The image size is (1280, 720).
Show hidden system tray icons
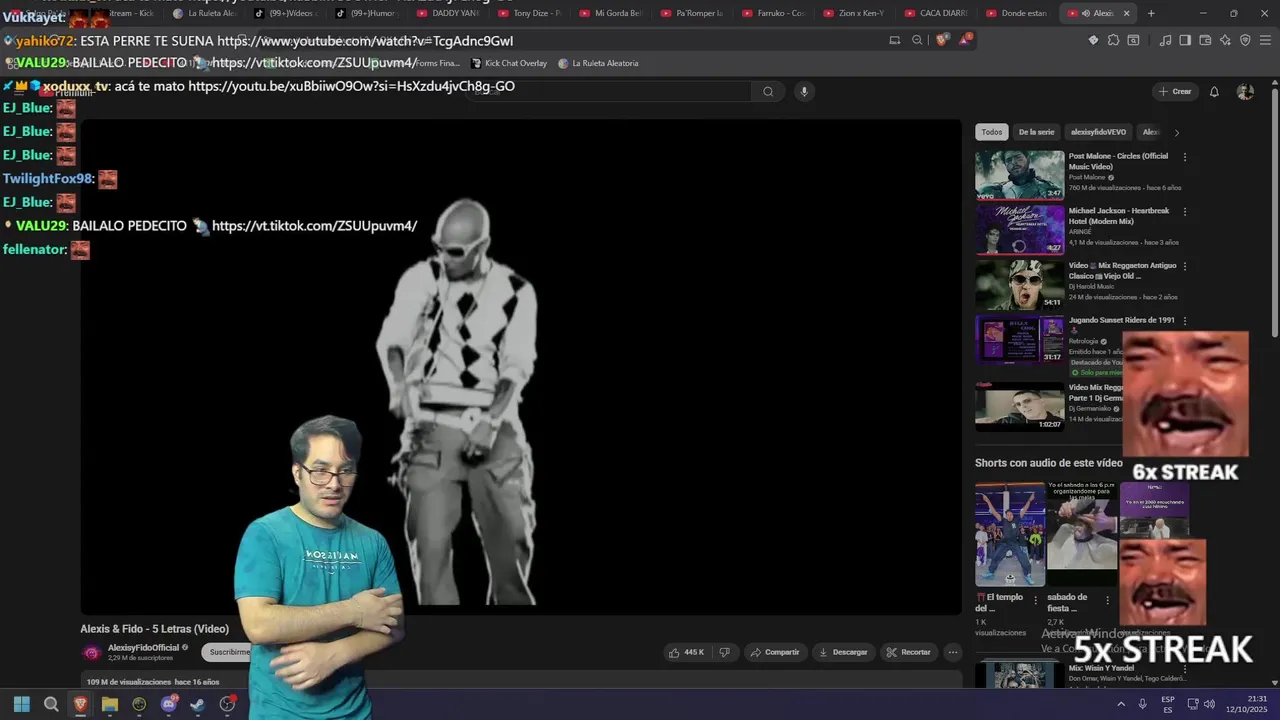(x=1120, y=704)
